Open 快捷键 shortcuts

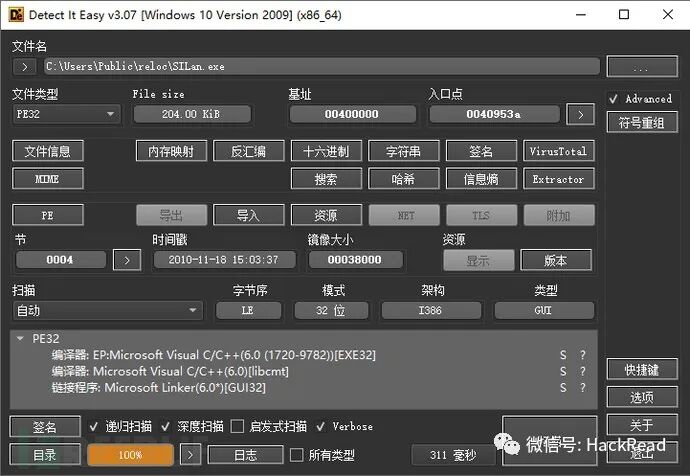point(642,370)
